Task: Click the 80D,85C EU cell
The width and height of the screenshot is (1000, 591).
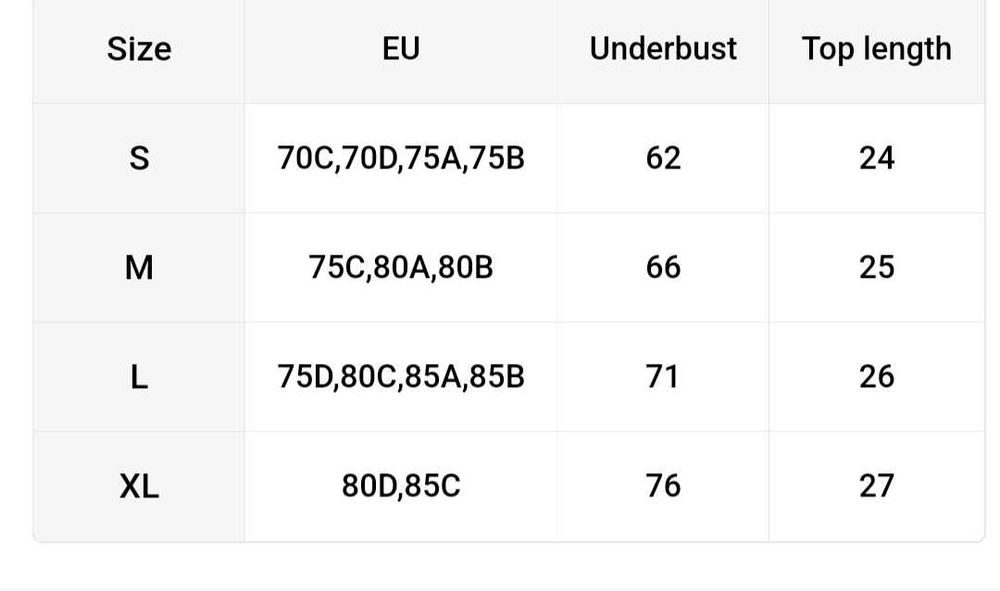Action: coord(401,486)
